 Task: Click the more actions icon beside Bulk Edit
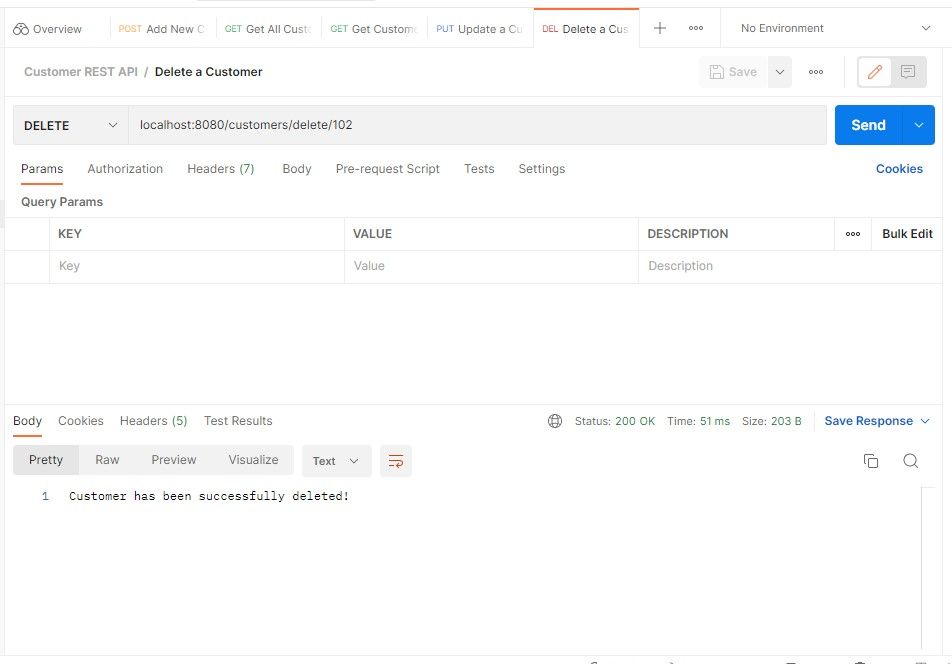[852, 233]
